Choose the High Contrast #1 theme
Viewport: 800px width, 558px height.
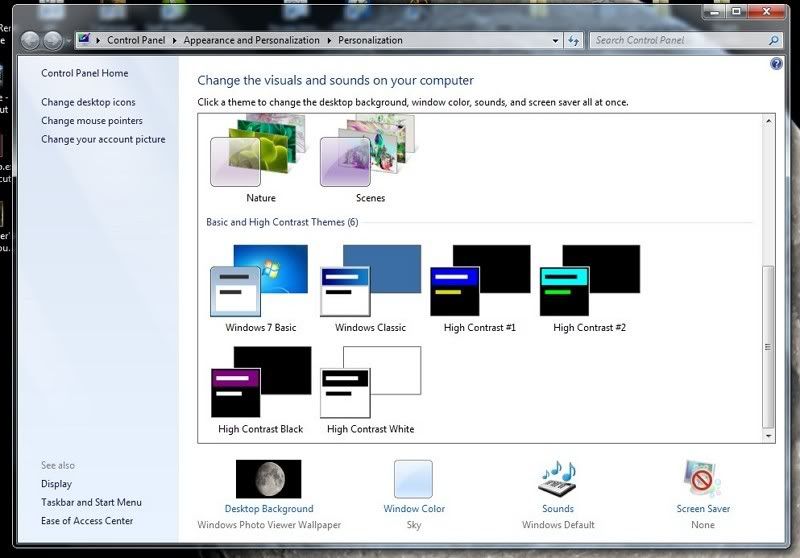point(480,281)
